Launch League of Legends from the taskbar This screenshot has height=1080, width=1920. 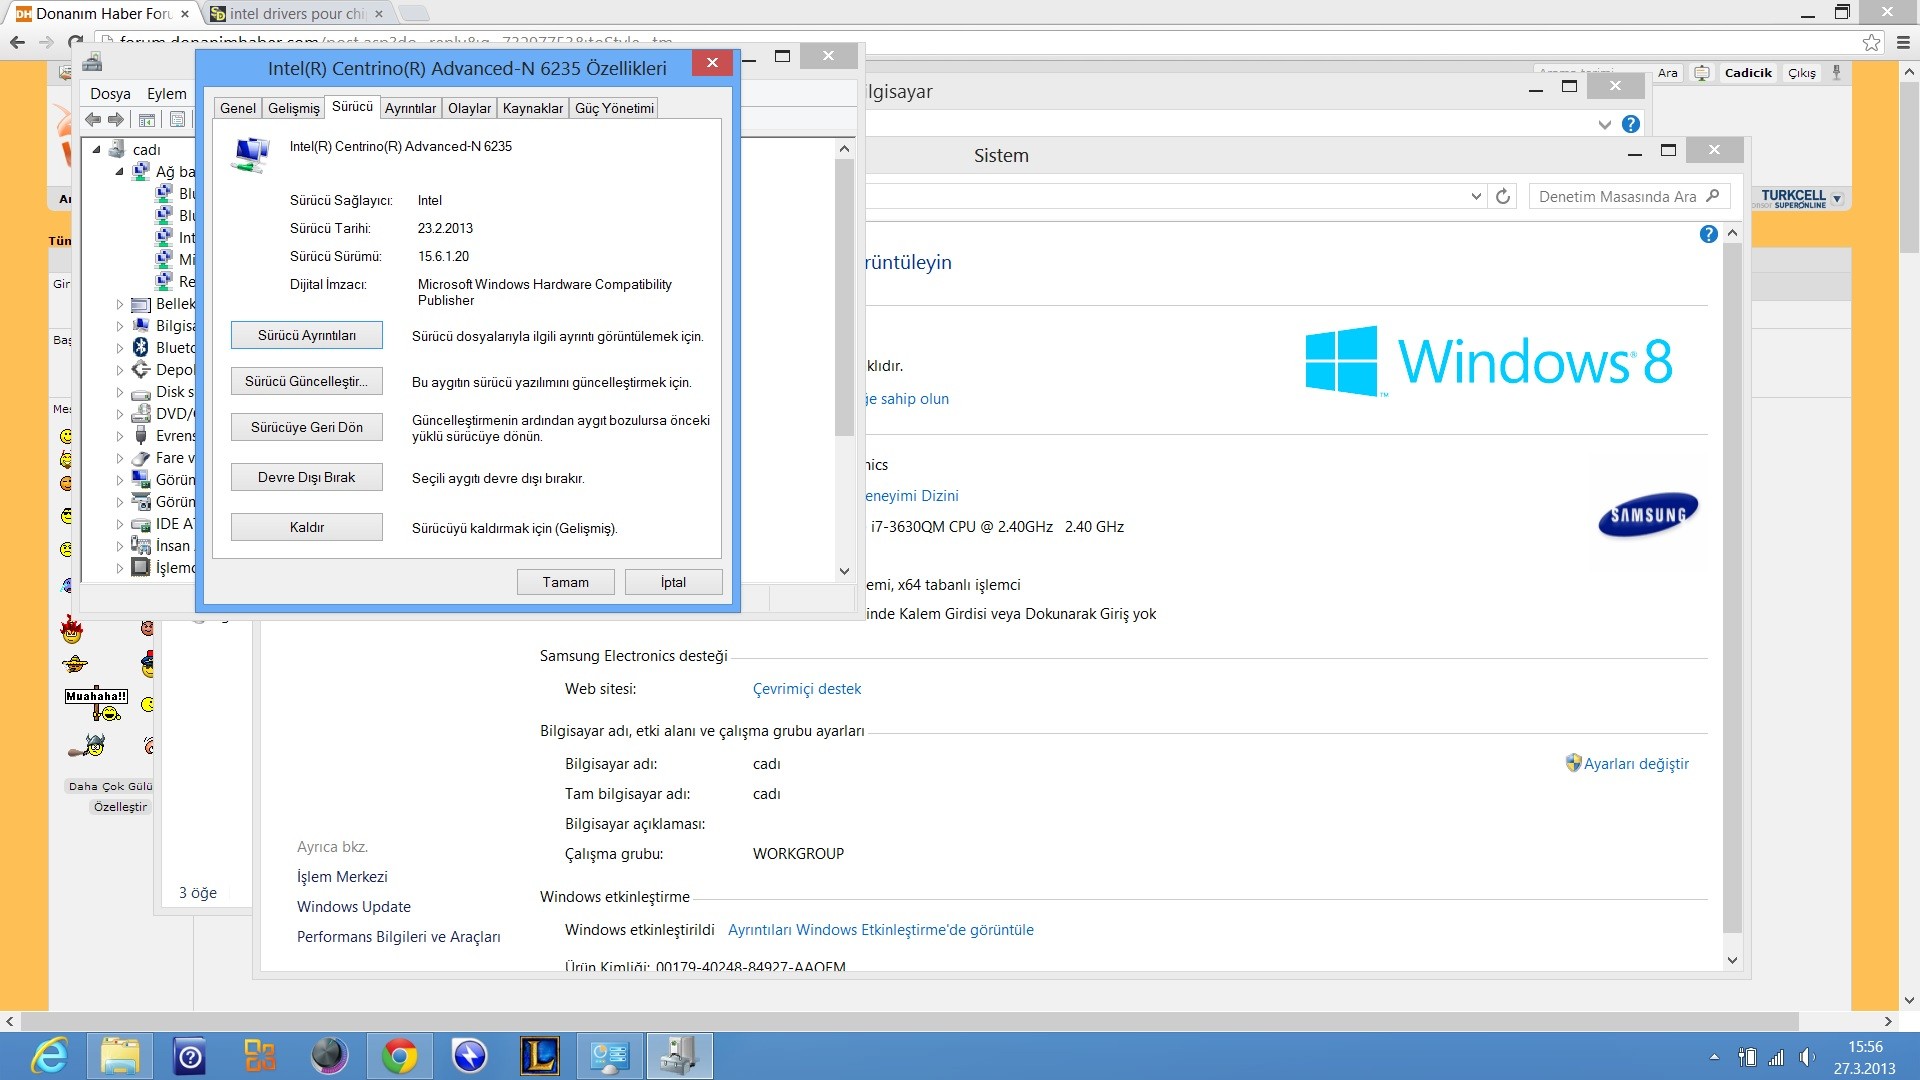coord(539,1056)
